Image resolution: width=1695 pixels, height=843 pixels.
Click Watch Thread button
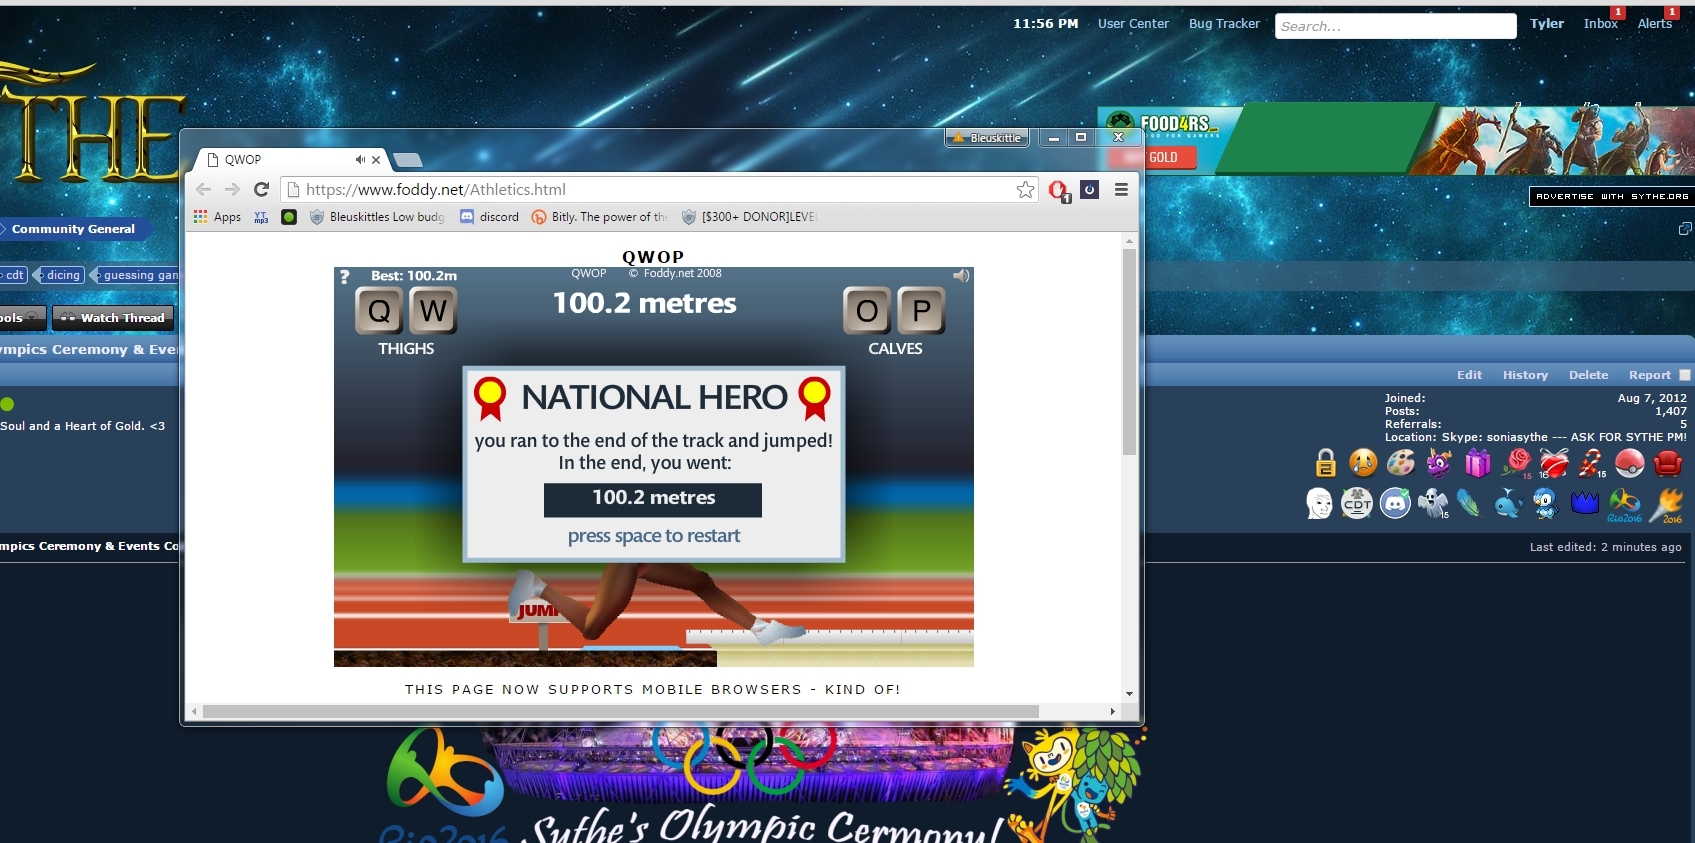[113, 318]
